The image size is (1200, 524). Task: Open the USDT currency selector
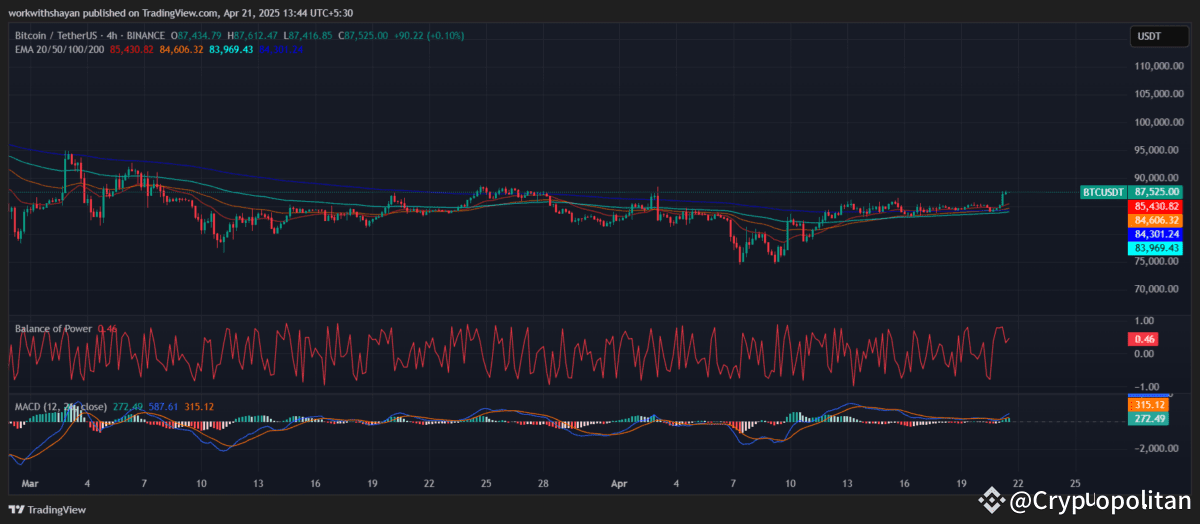click(x=1146, y=36)
